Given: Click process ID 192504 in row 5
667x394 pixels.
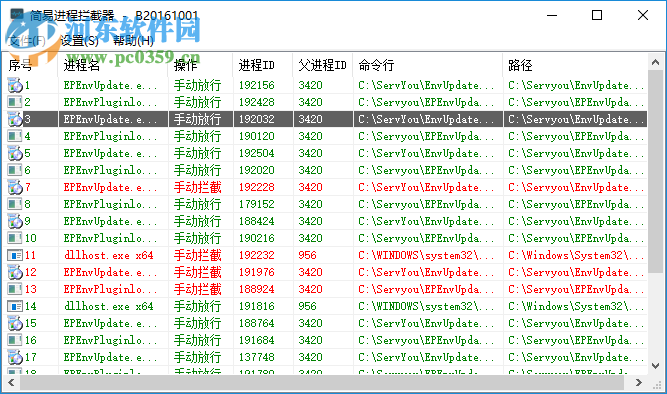Looking at the screenshot, I should pos(257,153).
